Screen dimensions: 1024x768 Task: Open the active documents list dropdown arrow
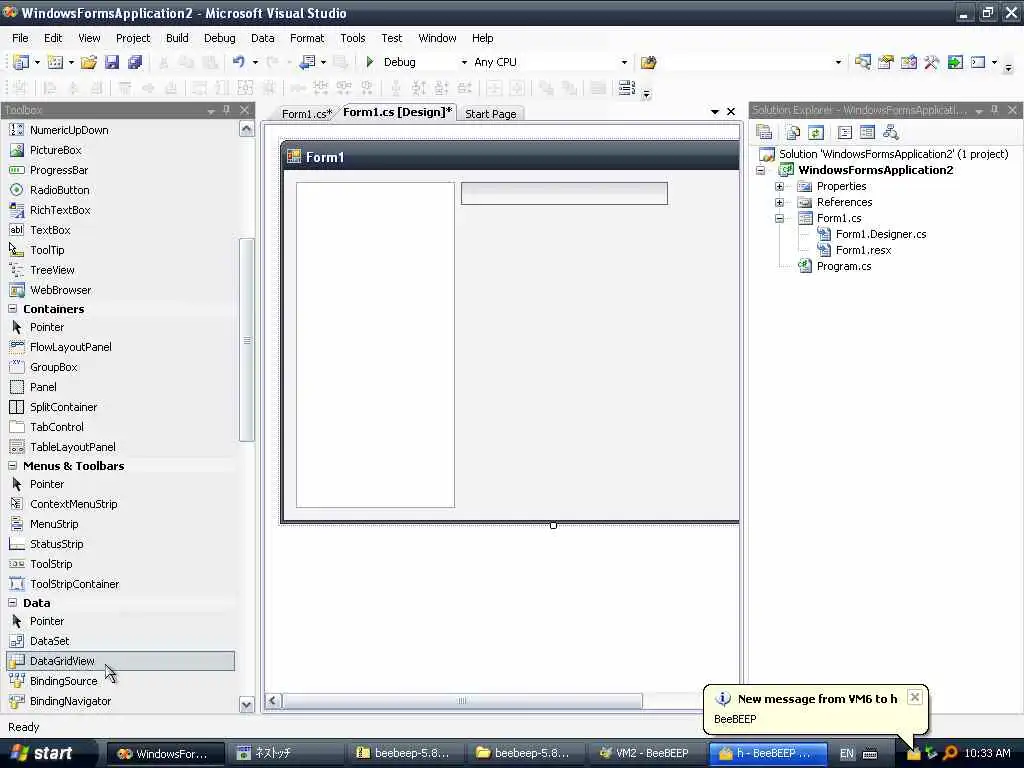click(x=714, y=112)
